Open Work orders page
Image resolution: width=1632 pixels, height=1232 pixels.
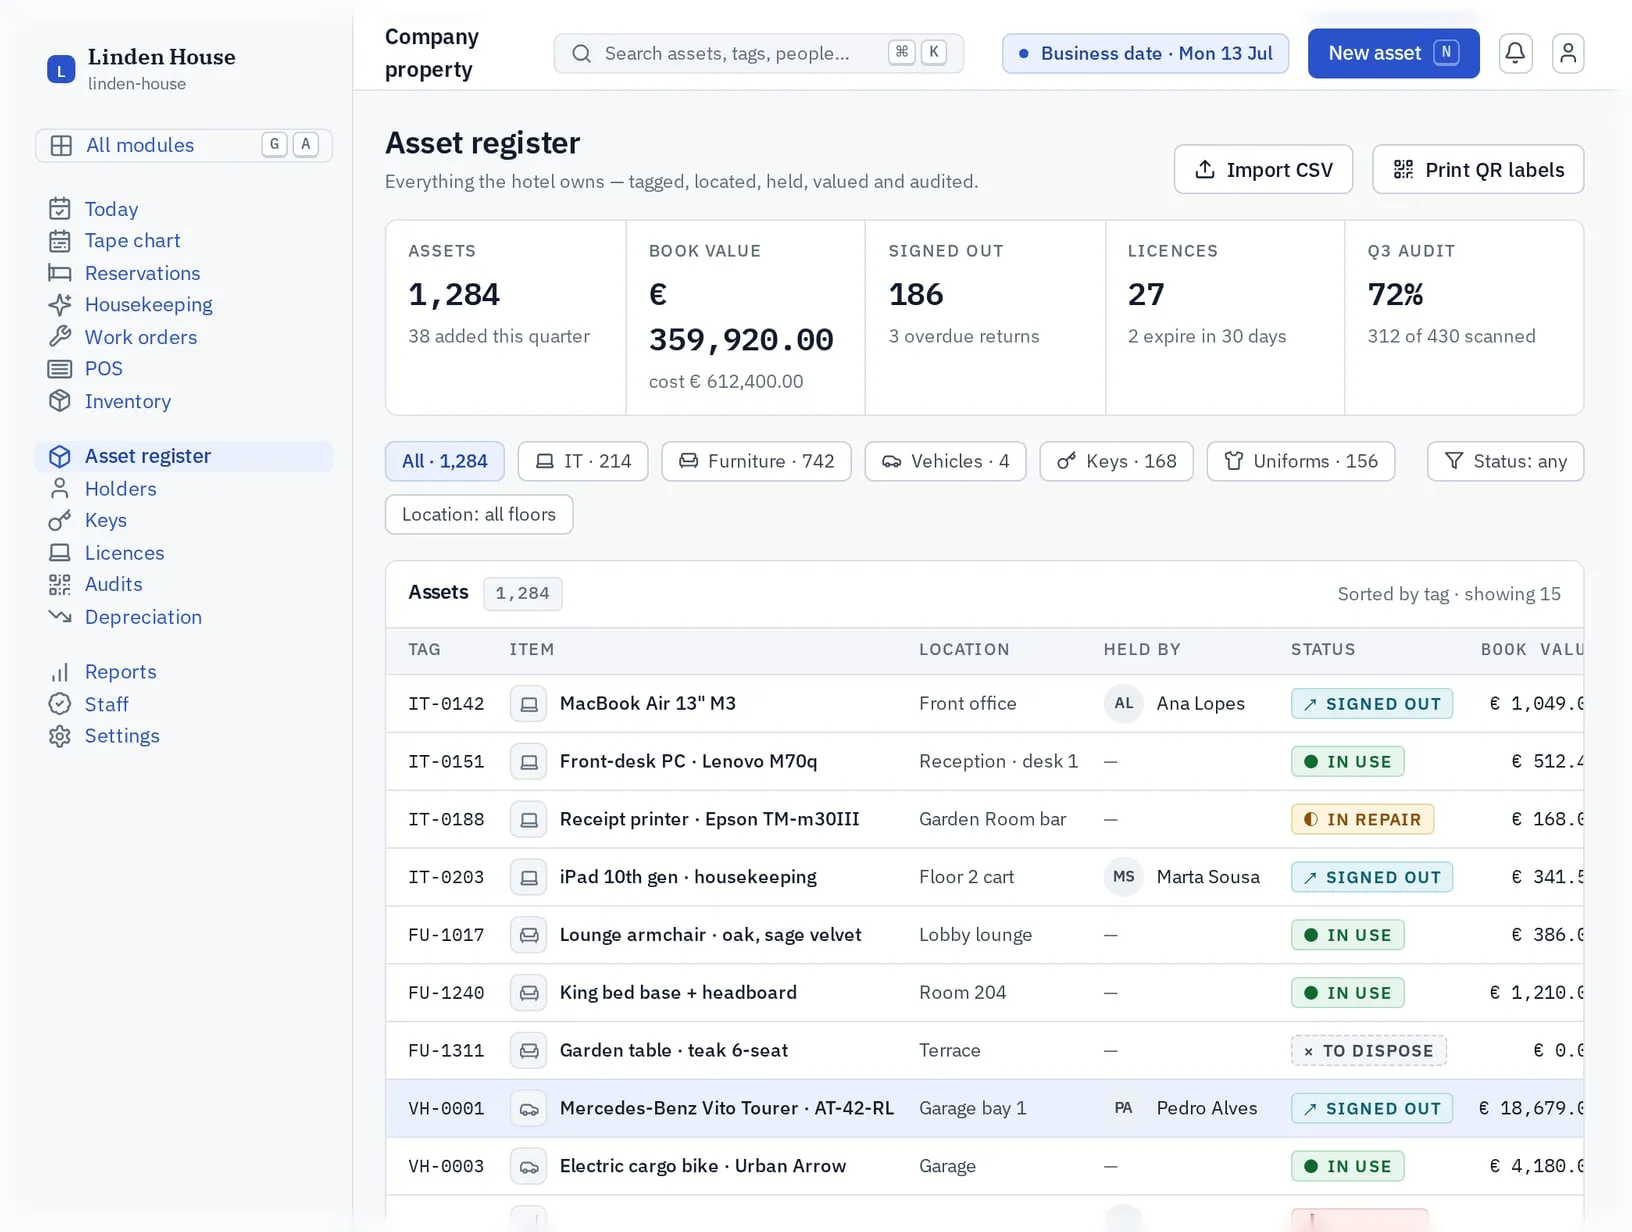click(x=184, y=337)
